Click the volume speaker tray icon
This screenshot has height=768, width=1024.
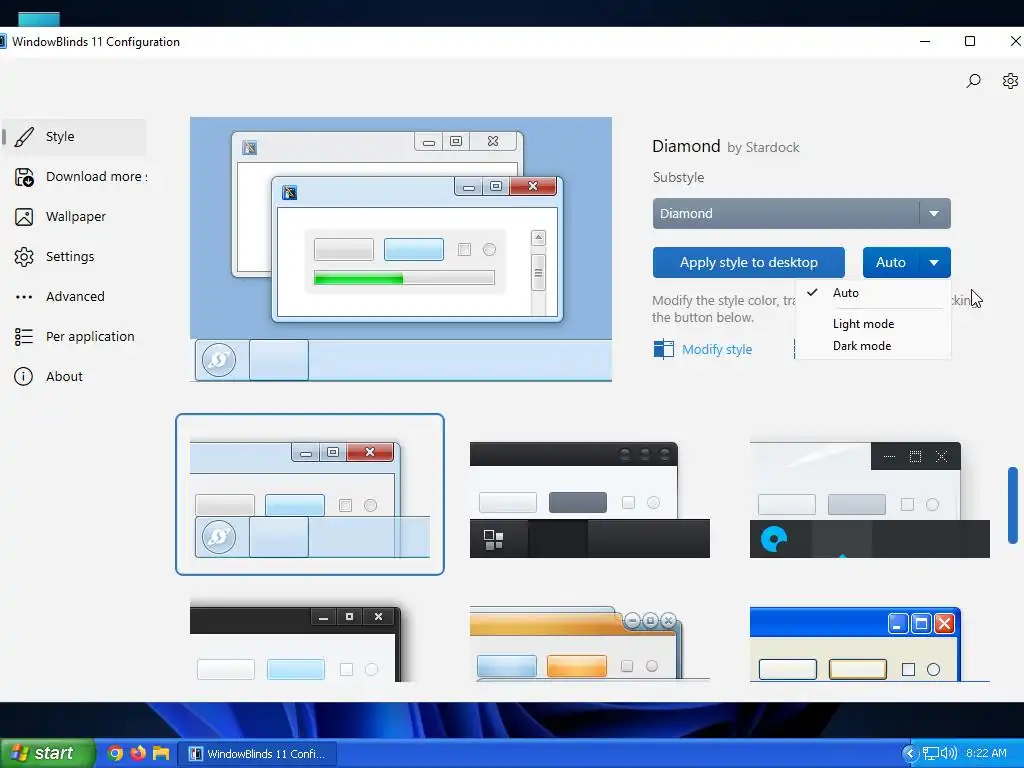(949, 754)
